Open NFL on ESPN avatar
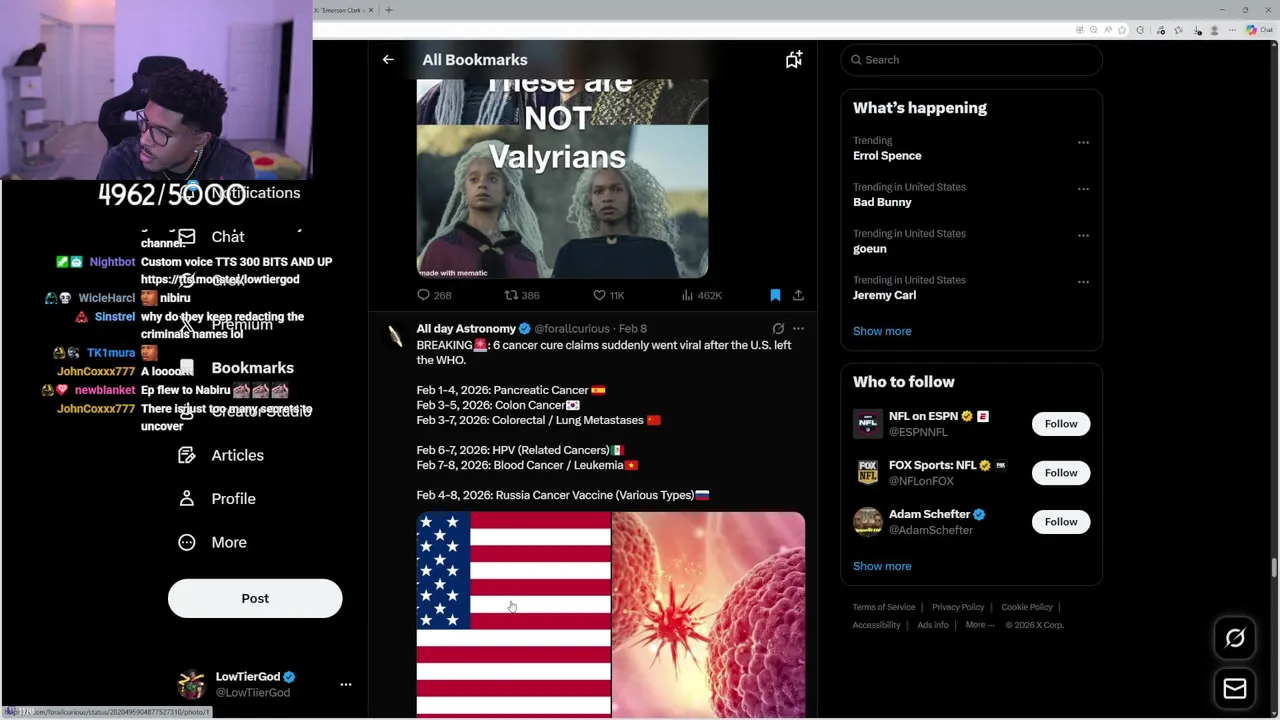Image resolution: width=1280 pixels, height=720 pixels. pos(868,424)
